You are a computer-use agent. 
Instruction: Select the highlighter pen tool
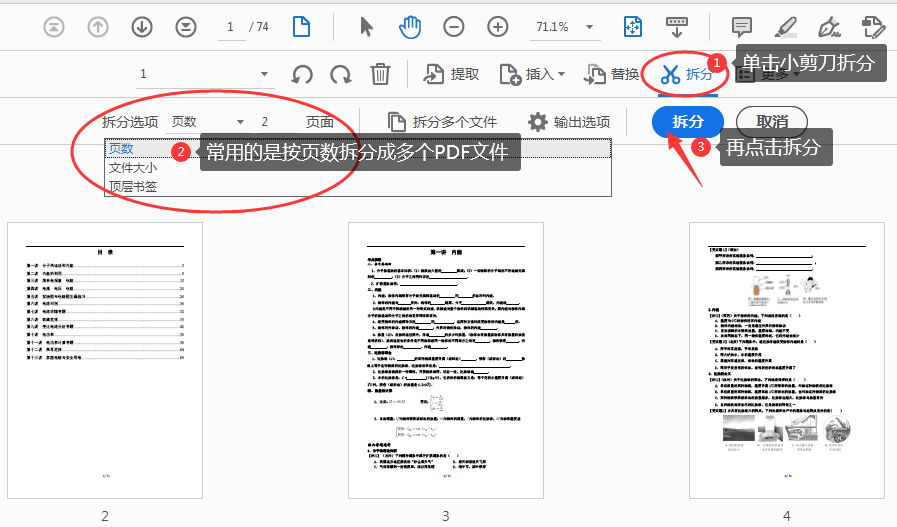785,27
